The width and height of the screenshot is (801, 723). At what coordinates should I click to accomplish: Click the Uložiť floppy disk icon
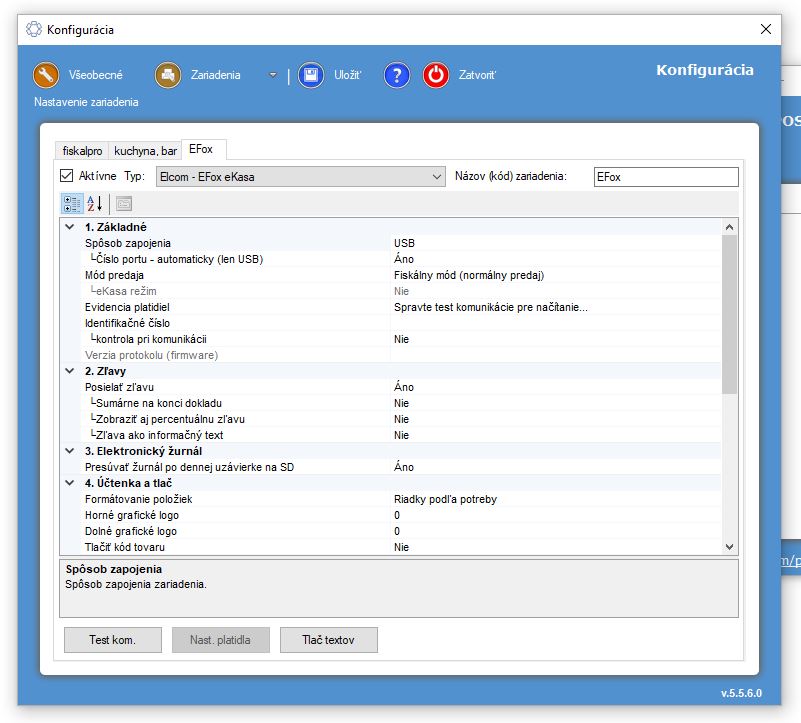tap(311, 75)
